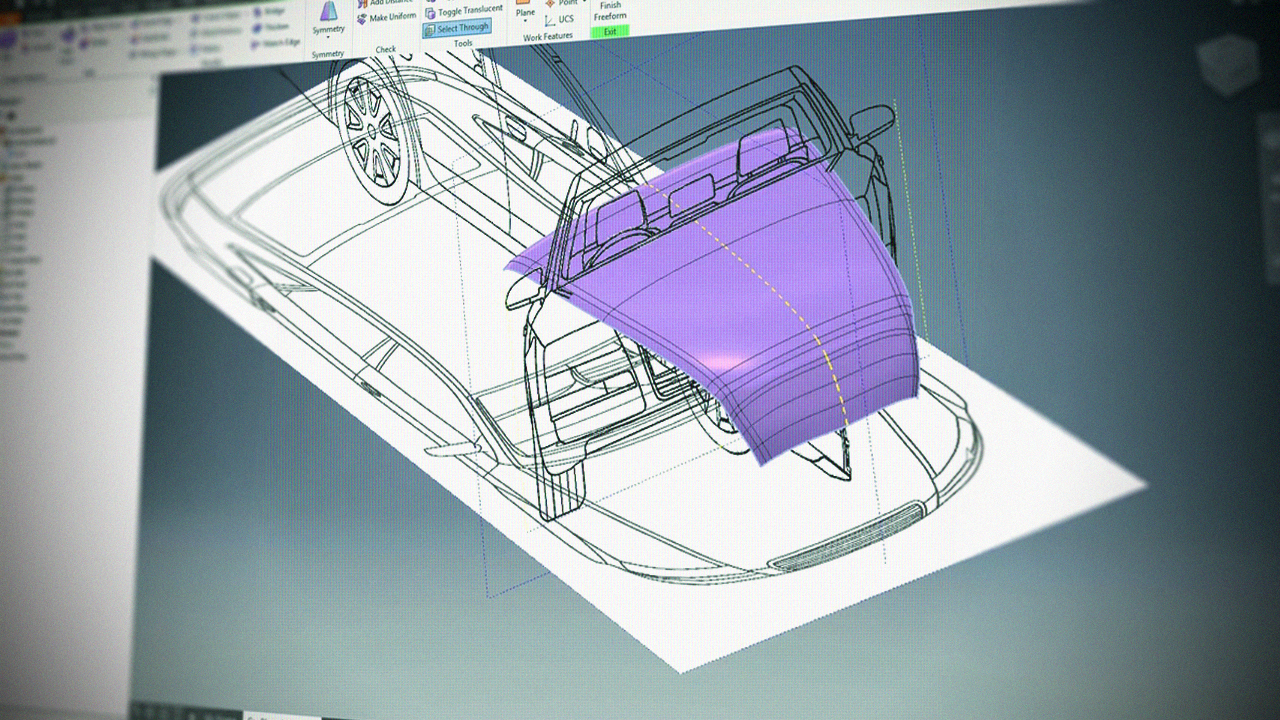Select the Symmetry tool icon
The height and width of the screenshot is (720, 1280).
[x=327, y=12]
